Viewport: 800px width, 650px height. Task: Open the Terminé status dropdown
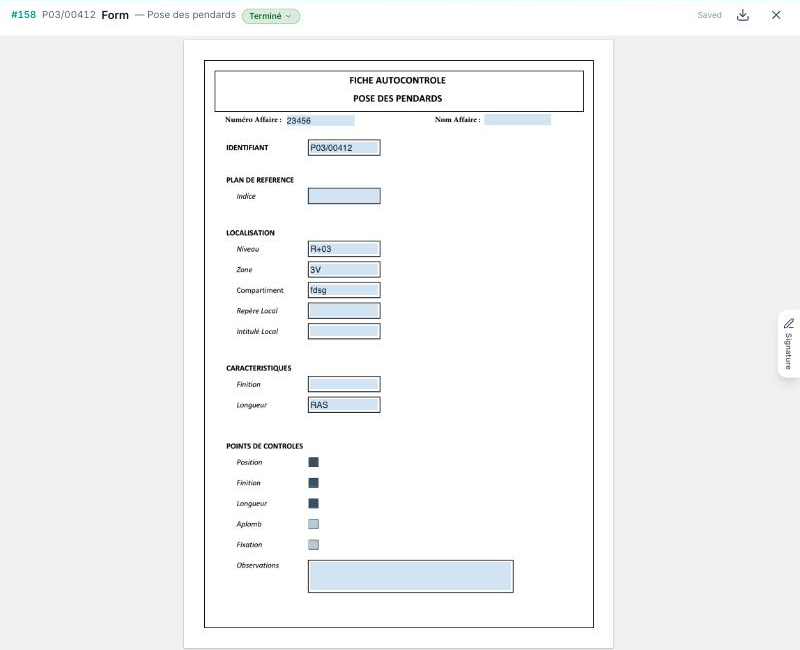tap(270, 16)
